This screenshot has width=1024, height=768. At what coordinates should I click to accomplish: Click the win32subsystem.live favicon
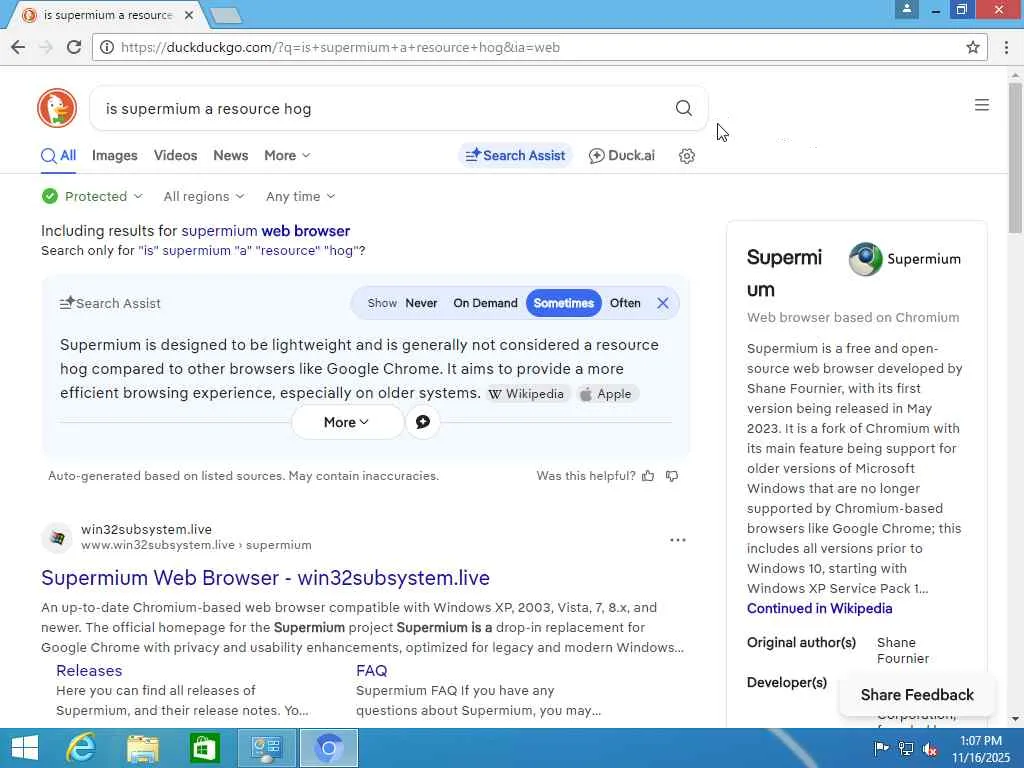point(57,537)
